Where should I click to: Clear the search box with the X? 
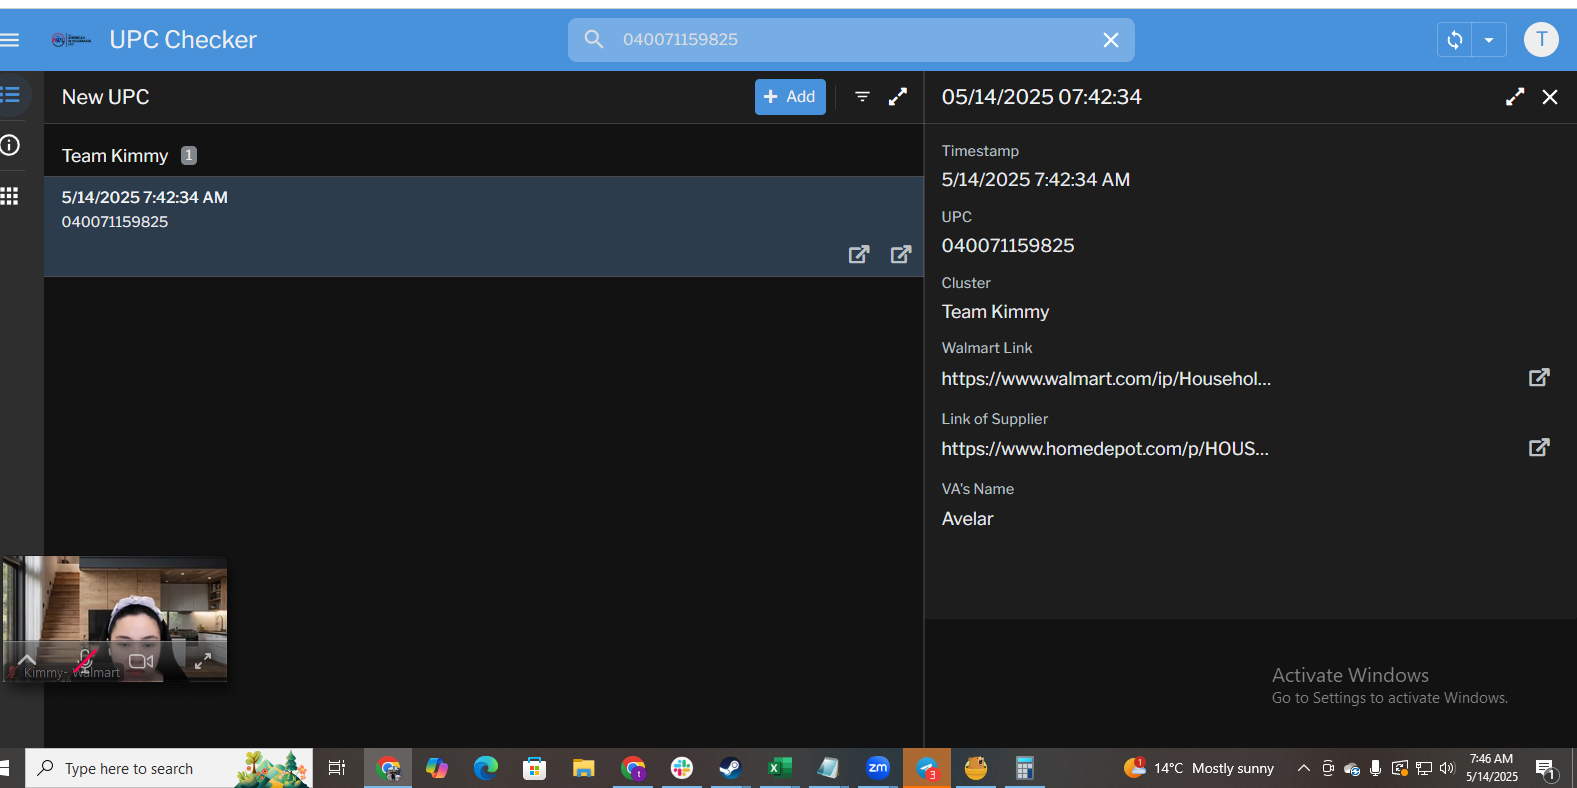coord(1110,40)
